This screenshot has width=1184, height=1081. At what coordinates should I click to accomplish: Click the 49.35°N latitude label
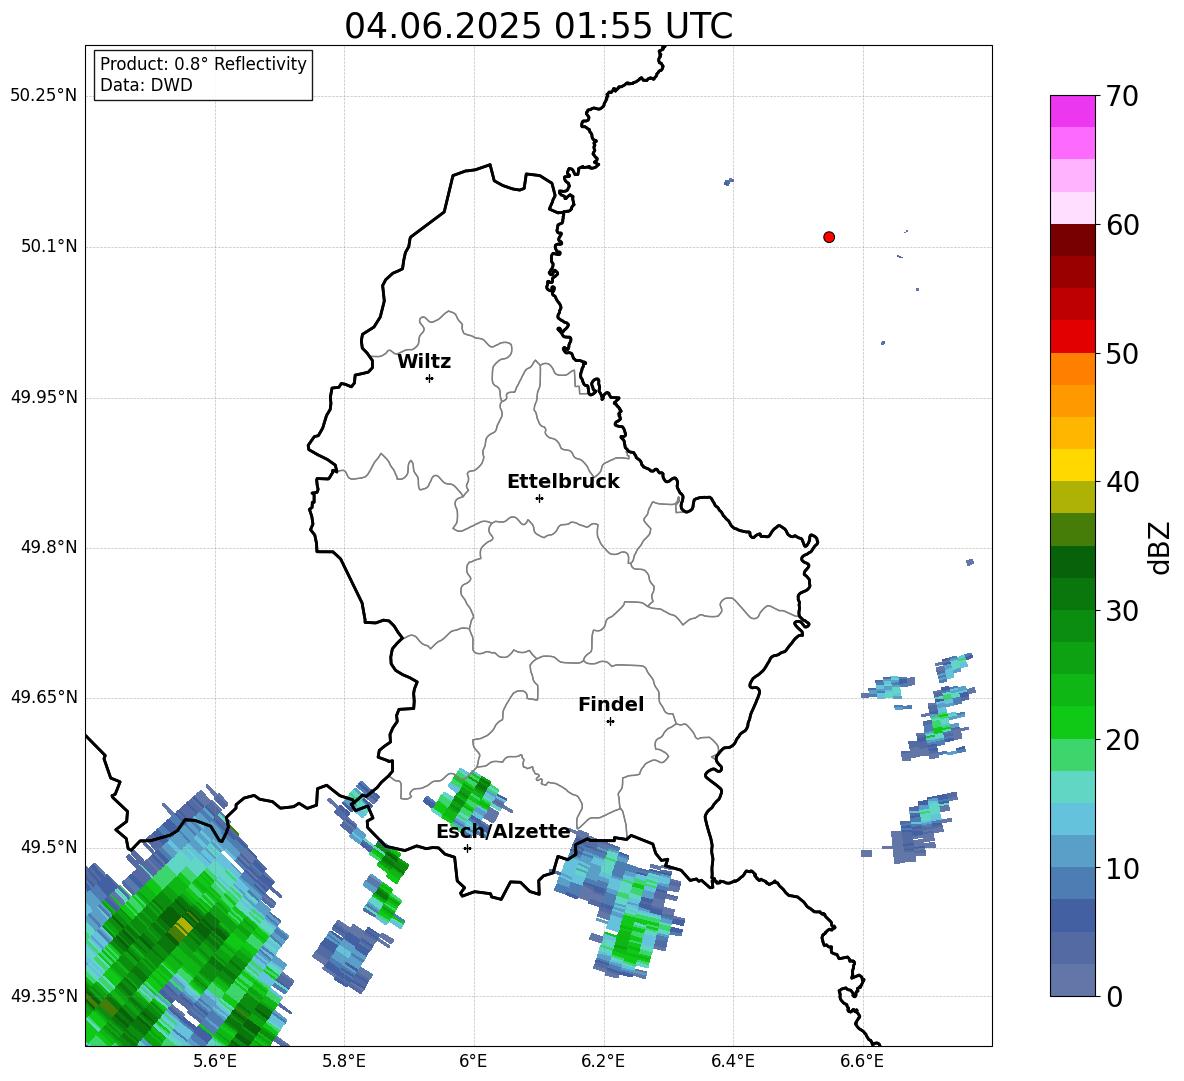click(x=43, y=996)
